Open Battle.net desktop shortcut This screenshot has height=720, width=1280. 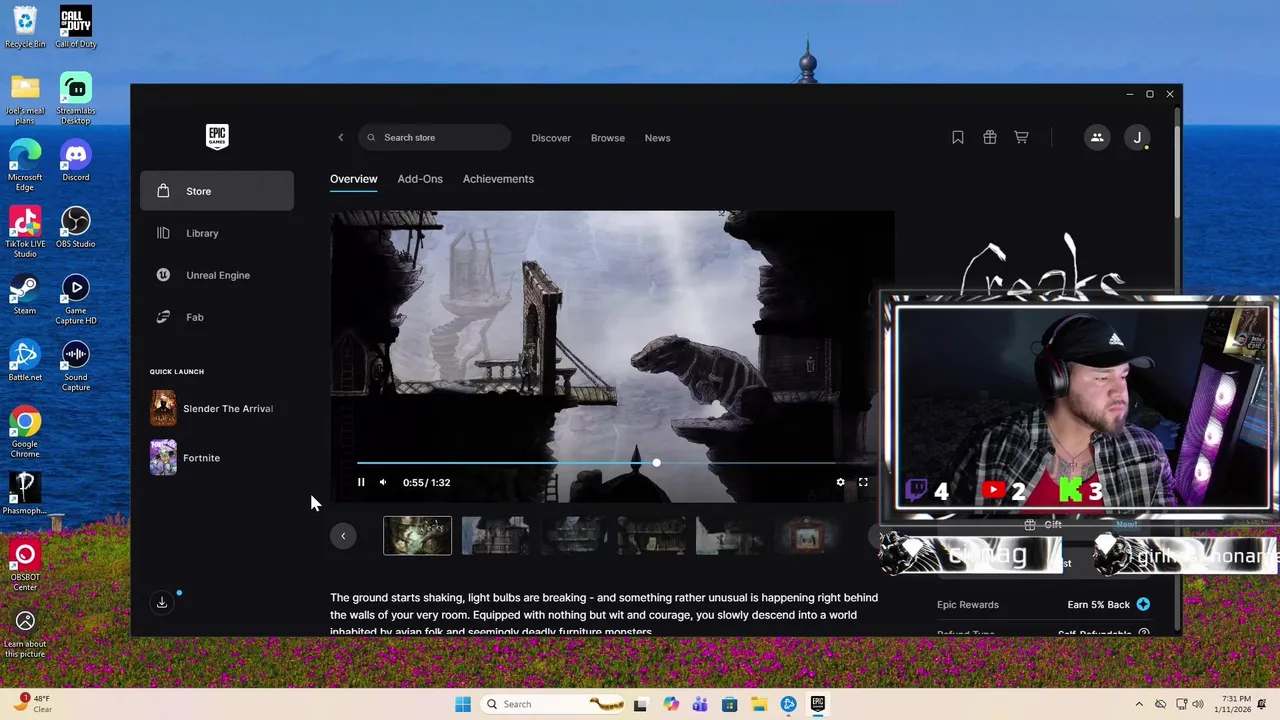[x=25, y=361]
